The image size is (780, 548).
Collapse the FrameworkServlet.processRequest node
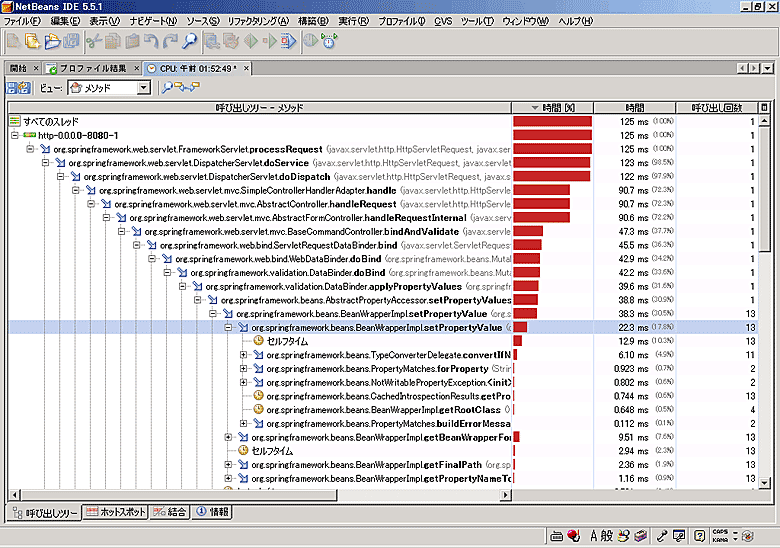coord(30,149)
